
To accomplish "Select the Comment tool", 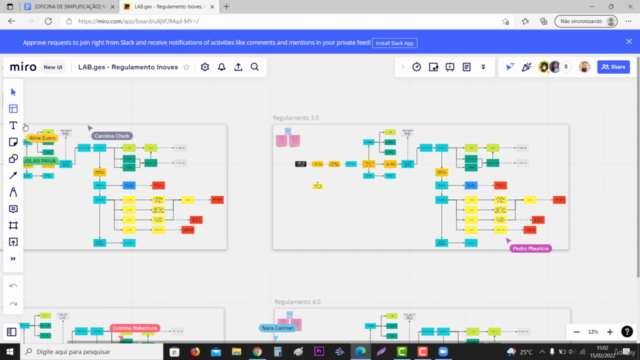I will pos(13,209).
